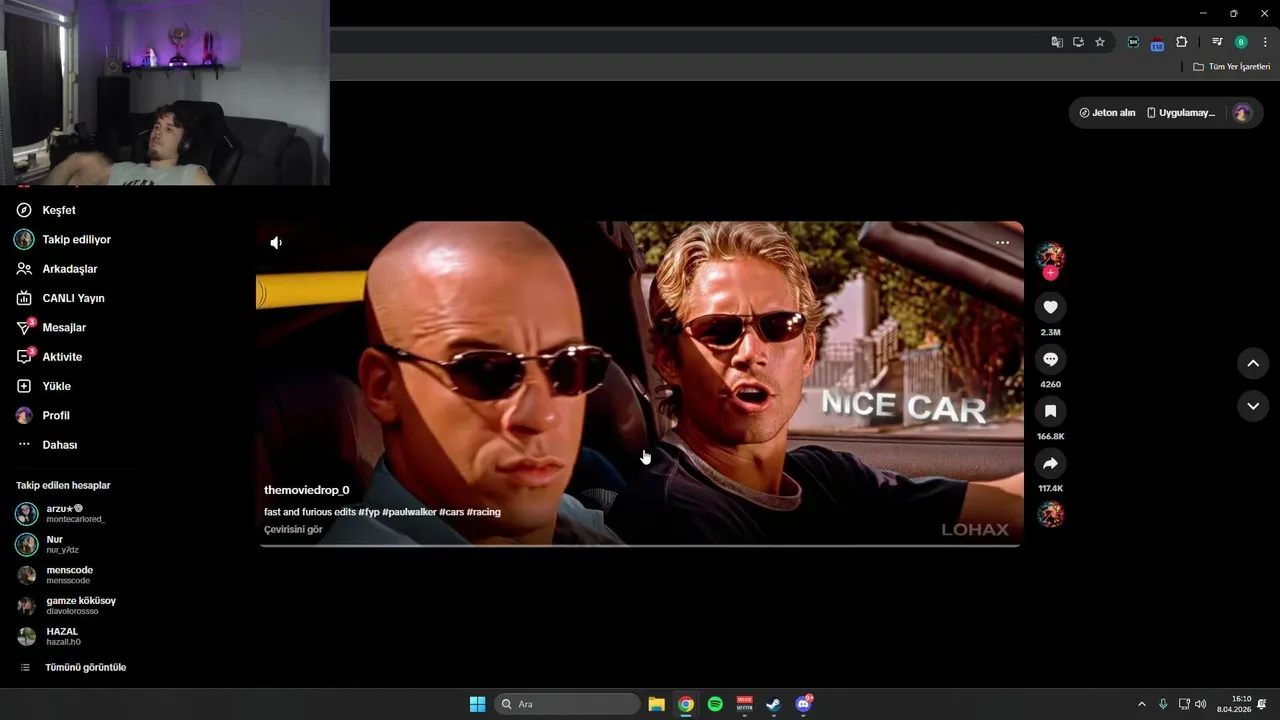Open the Chrome extensions puzzle icon
The image size is (1280, 720).
pos(1182,42)
